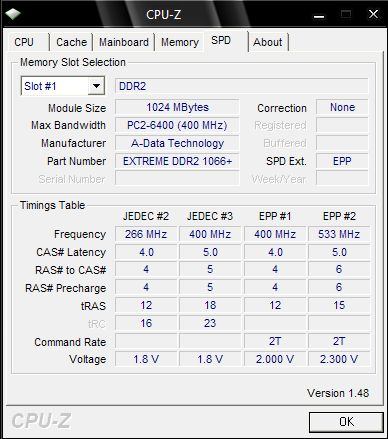This screenshot has width=388, height=439.
Task: Click the 533 MHz frequency cell
Action: click(339, 234)
